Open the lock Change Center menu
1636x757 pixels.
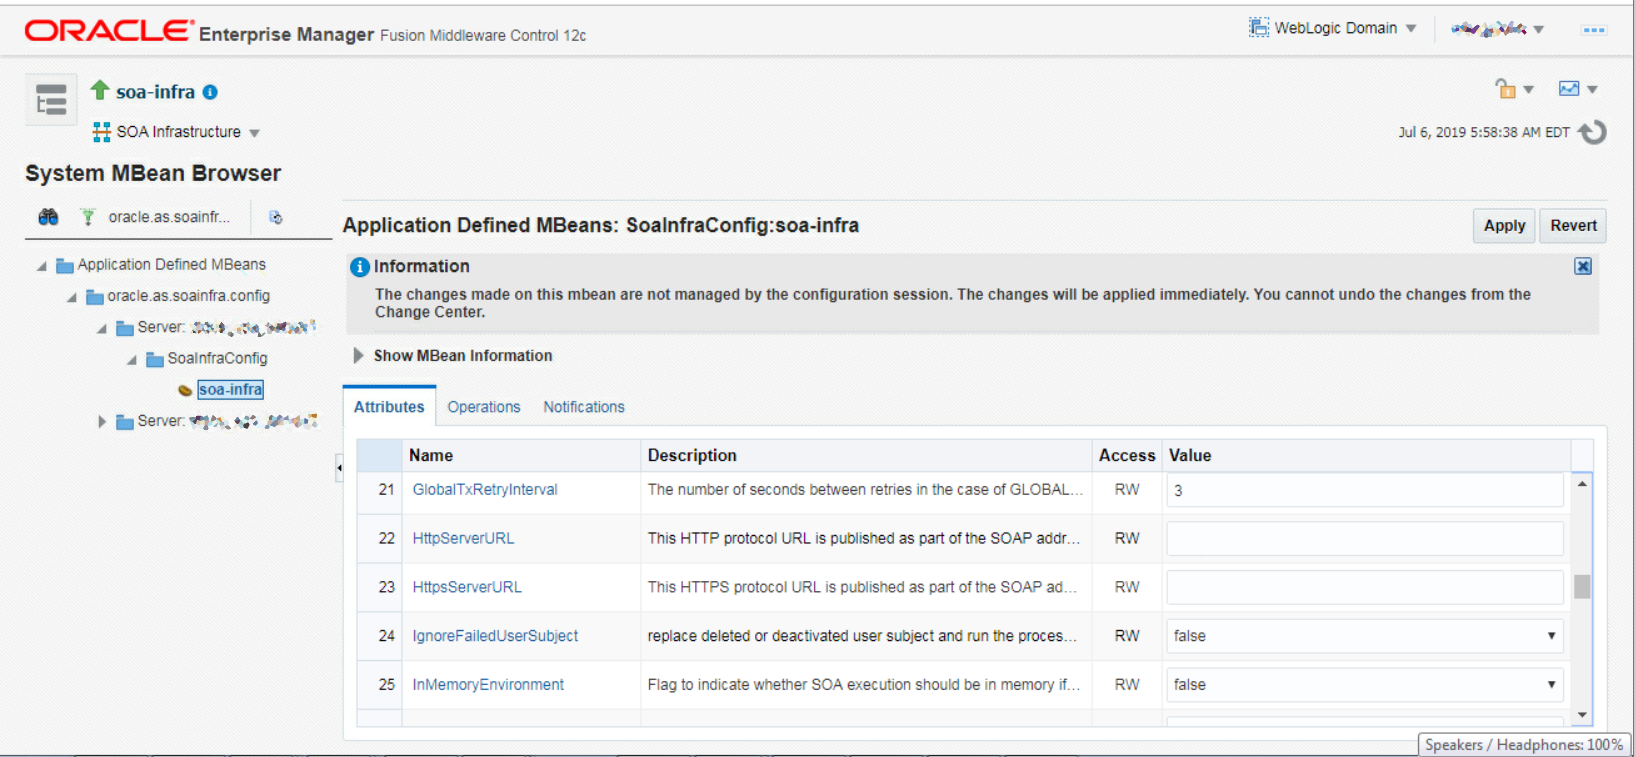click(x=1513, y=89)
